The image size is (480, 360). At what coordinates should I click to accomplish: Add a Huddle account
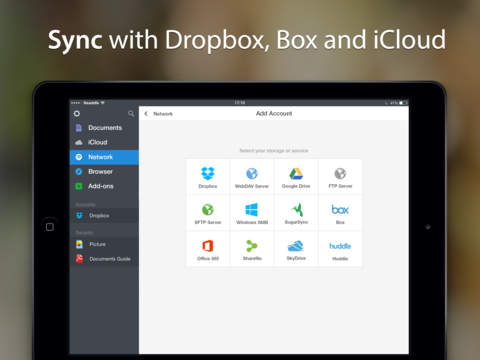[x=340, y=250]
